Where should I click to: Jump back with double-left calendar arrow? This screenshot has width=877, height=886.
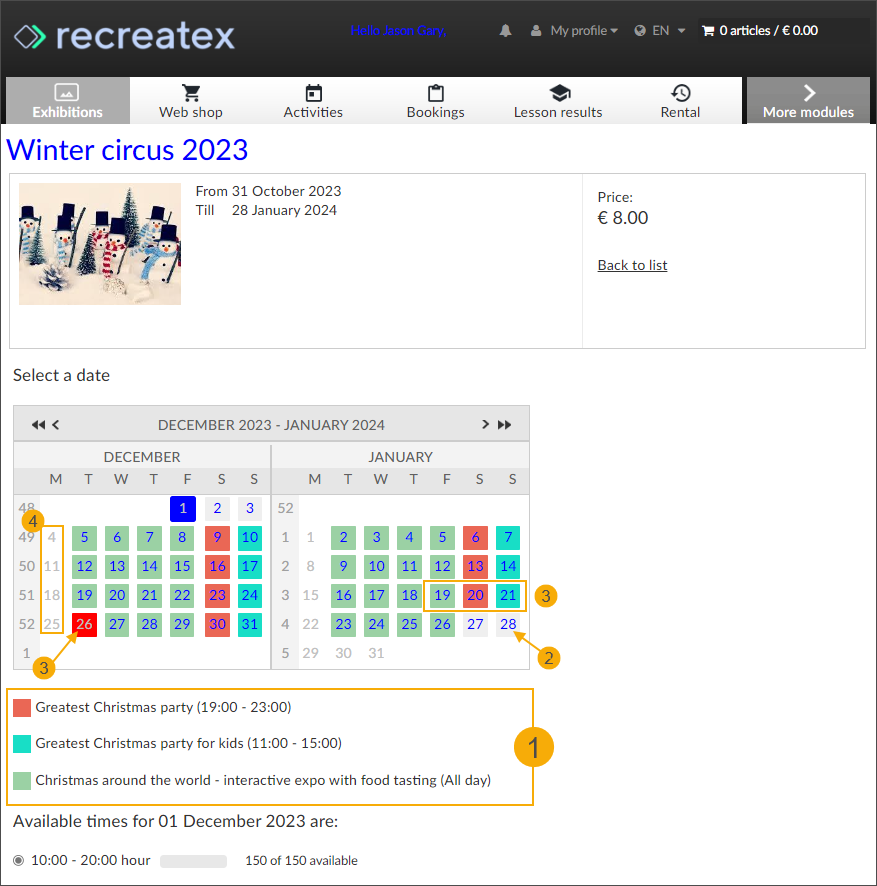[x=38, y=424]
